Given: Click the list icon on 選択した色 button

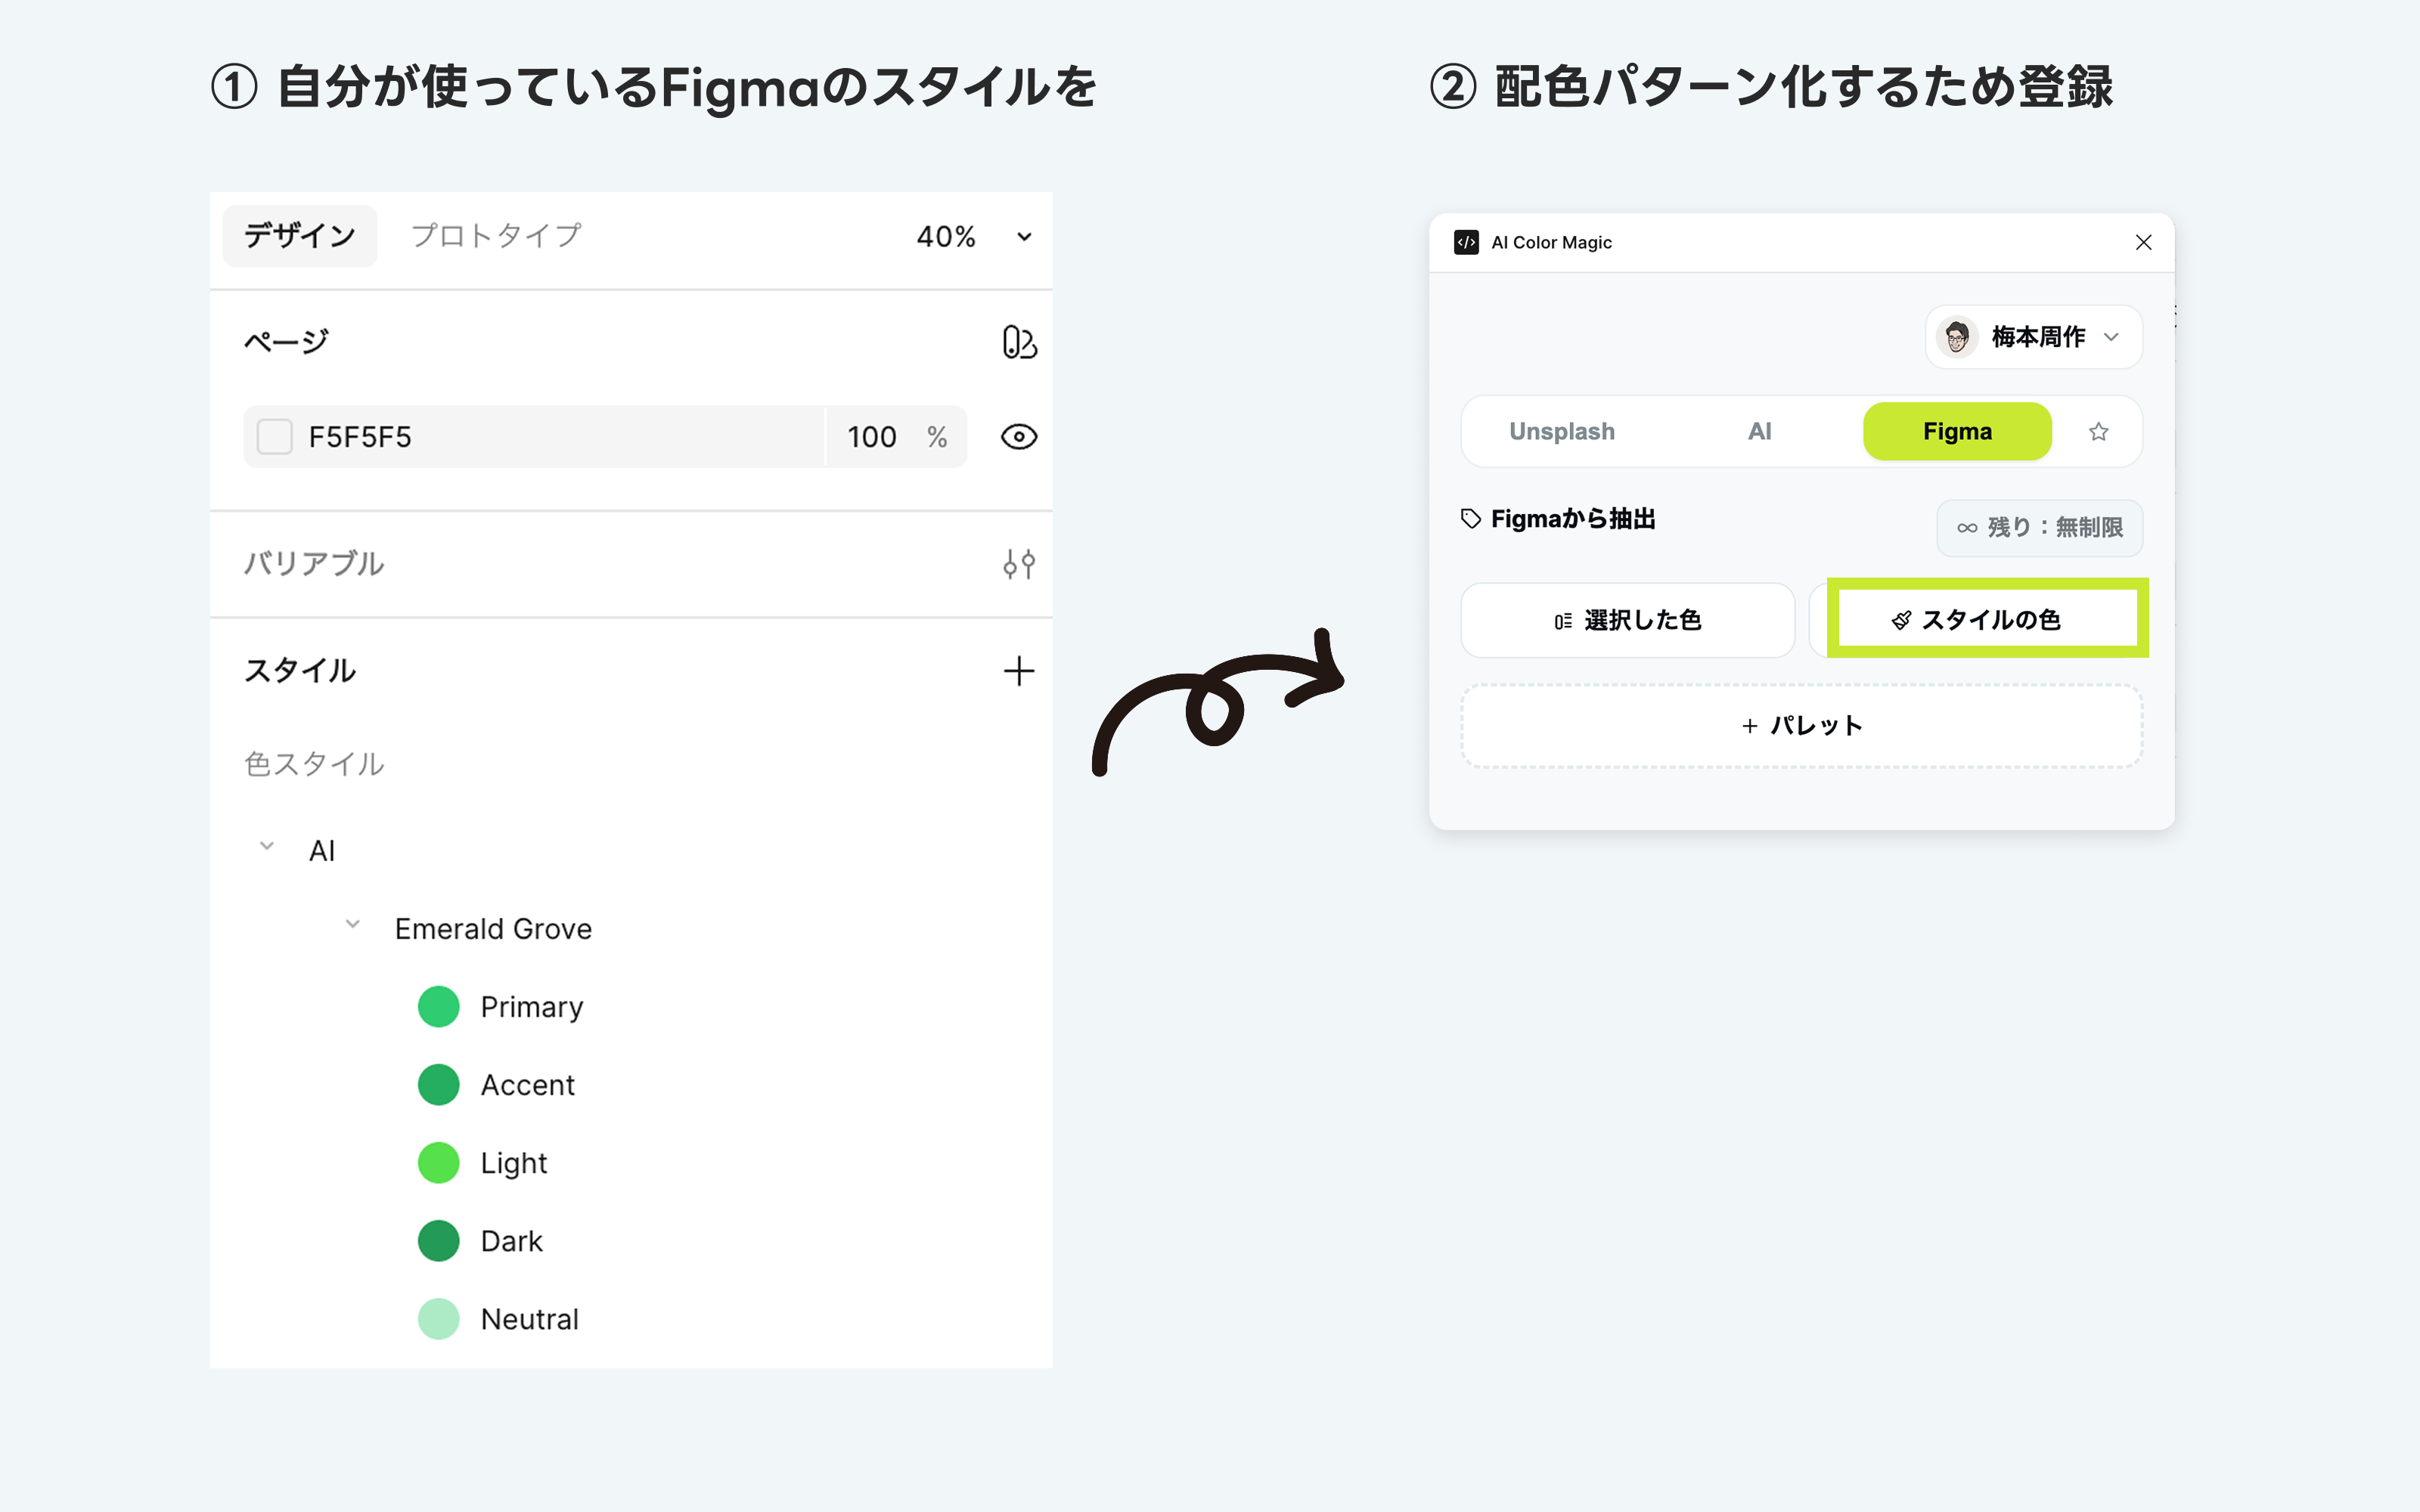Looking at the screenshot, I should (x=1562, y=620).
